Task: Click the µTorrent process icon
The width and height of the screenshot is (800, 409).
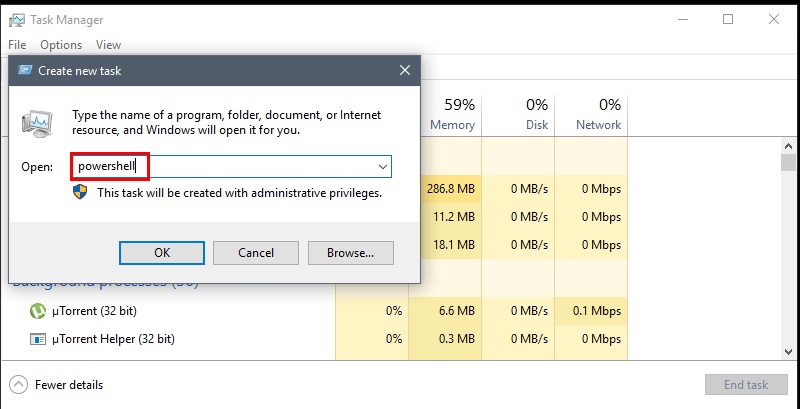Action: pos(38,311)
